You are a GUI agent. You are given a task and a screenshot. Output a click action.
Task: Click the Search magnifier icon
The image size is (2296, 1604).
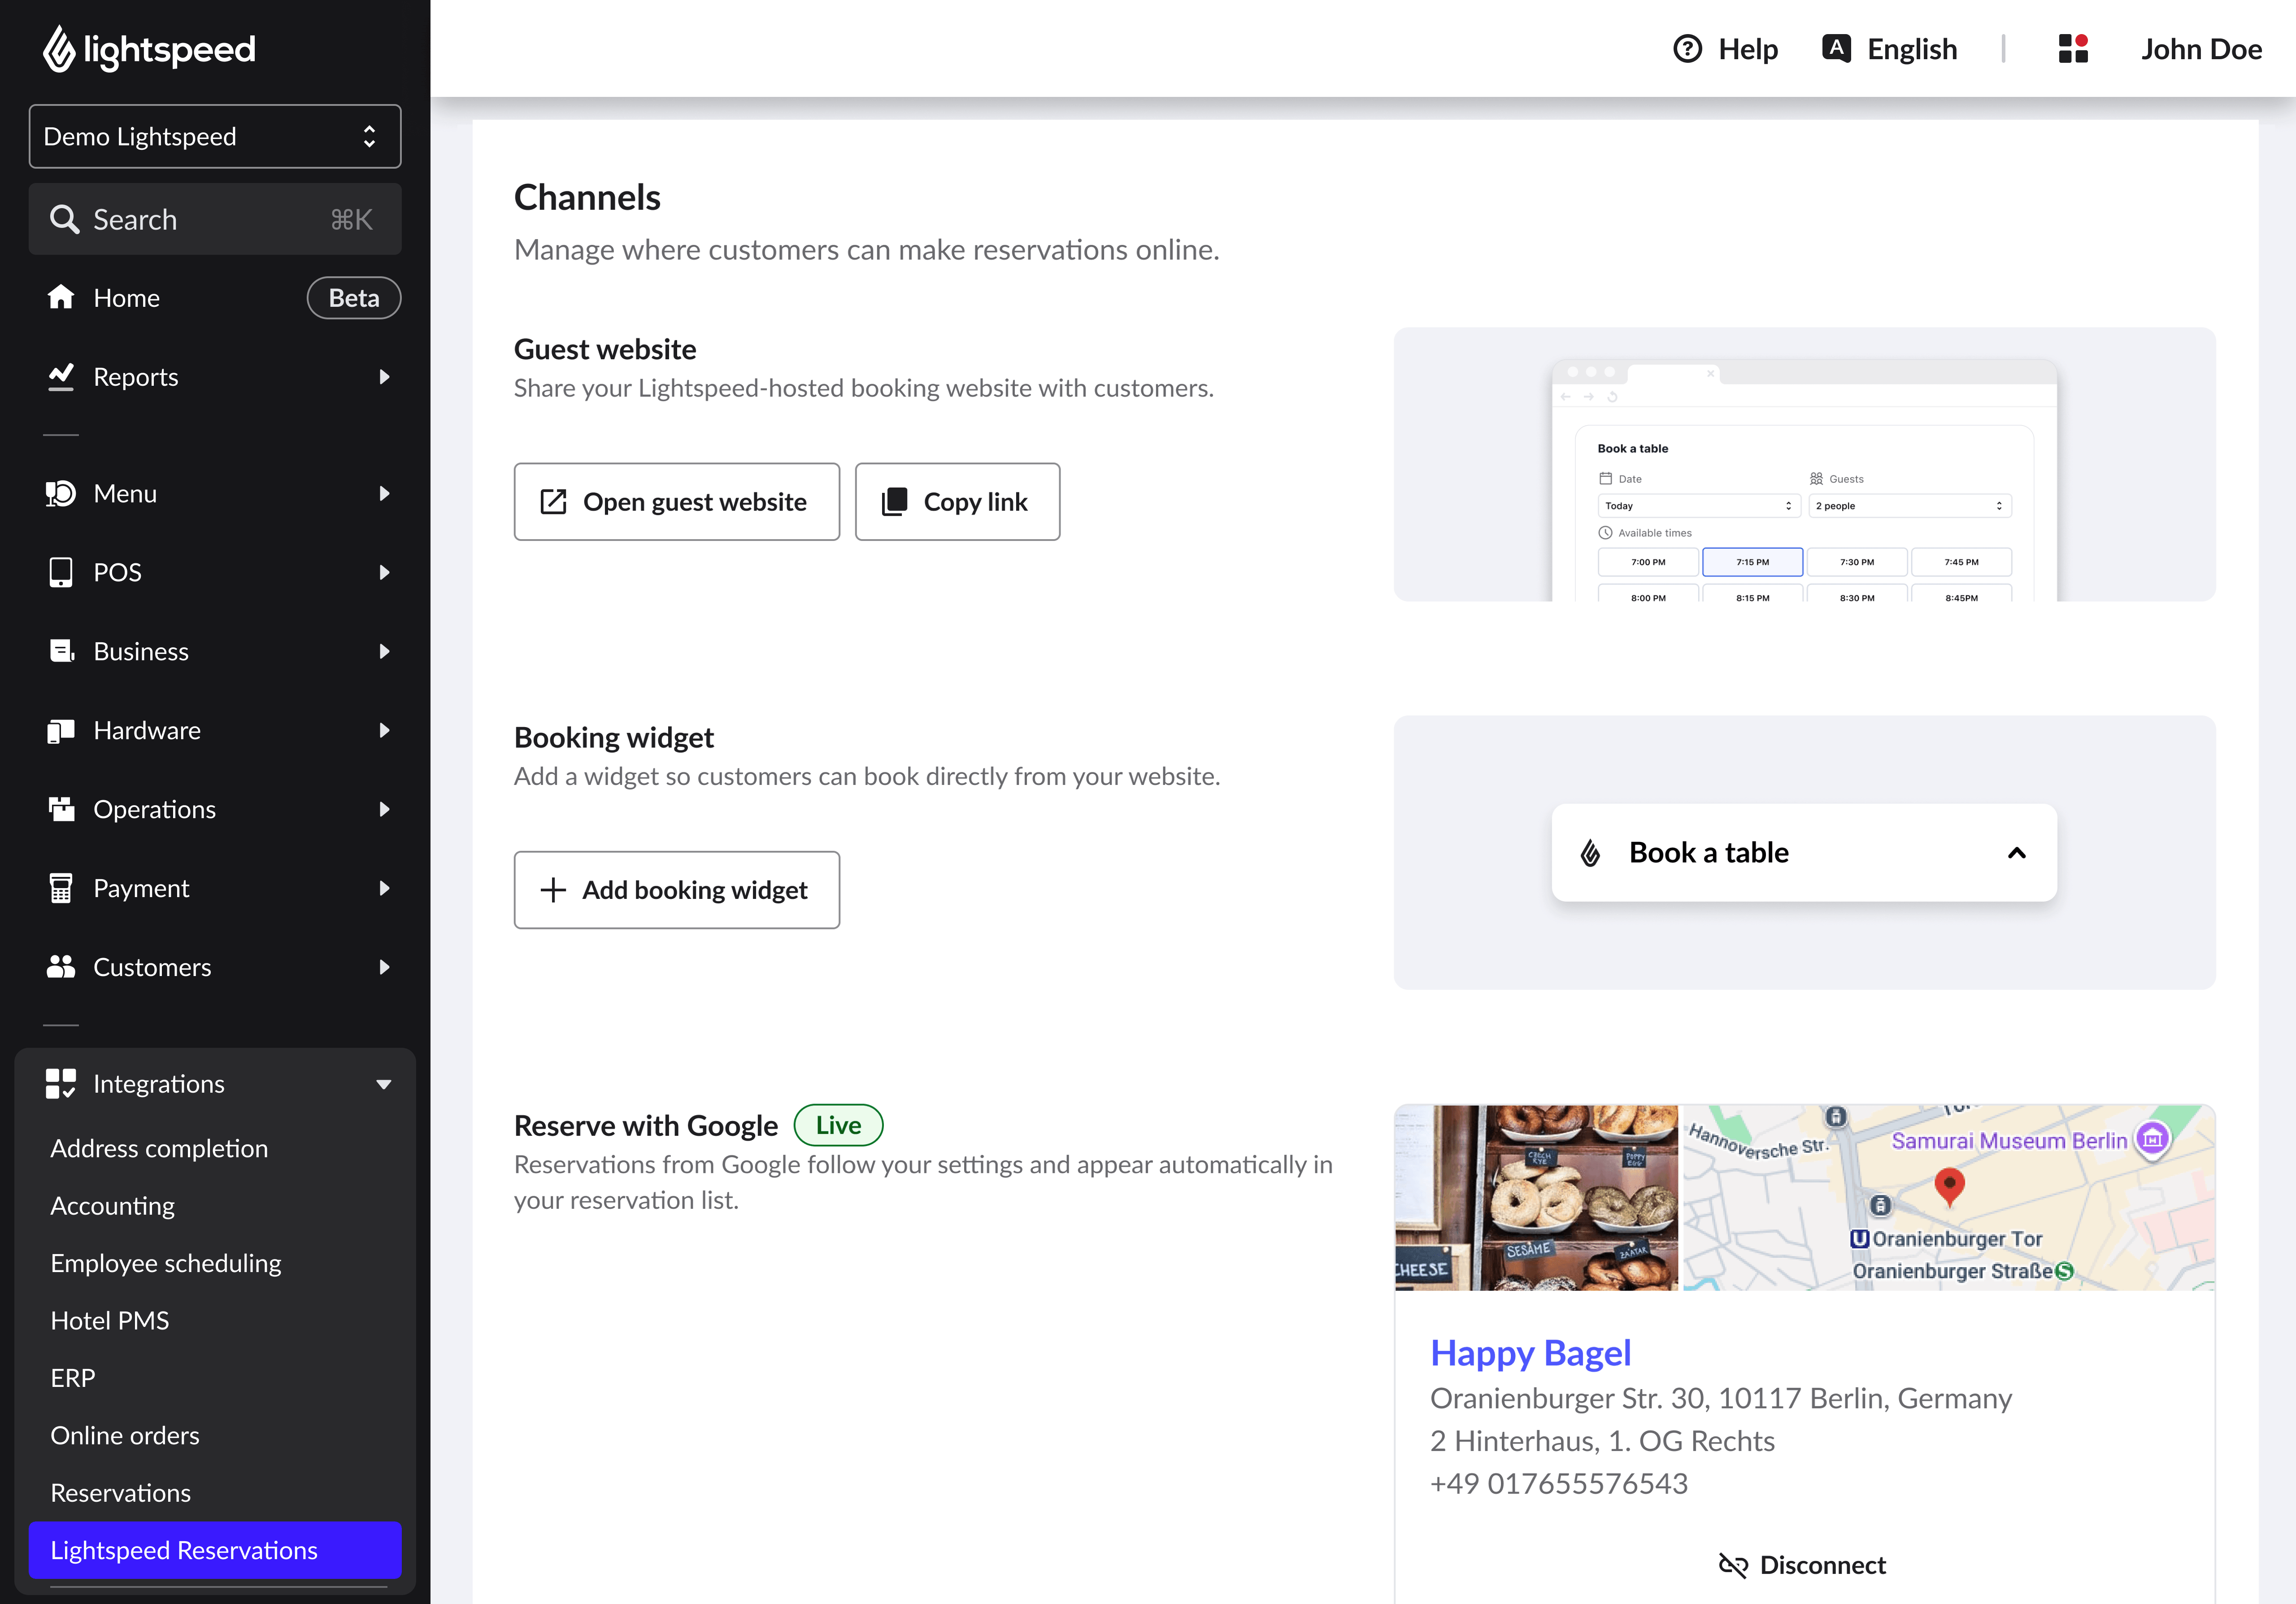pyautogui.click(x=64, y=219)
